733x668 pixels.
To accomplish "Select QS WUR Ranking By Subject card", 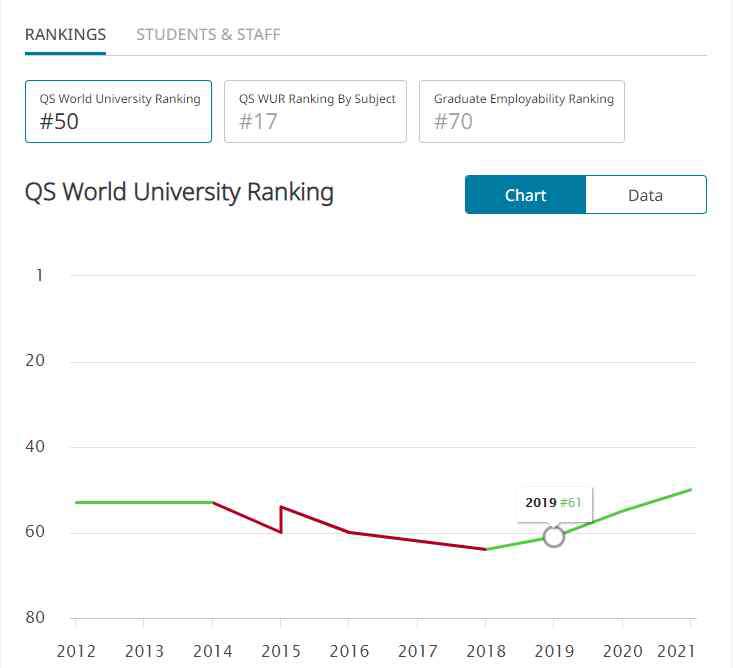I will [316, 111].
